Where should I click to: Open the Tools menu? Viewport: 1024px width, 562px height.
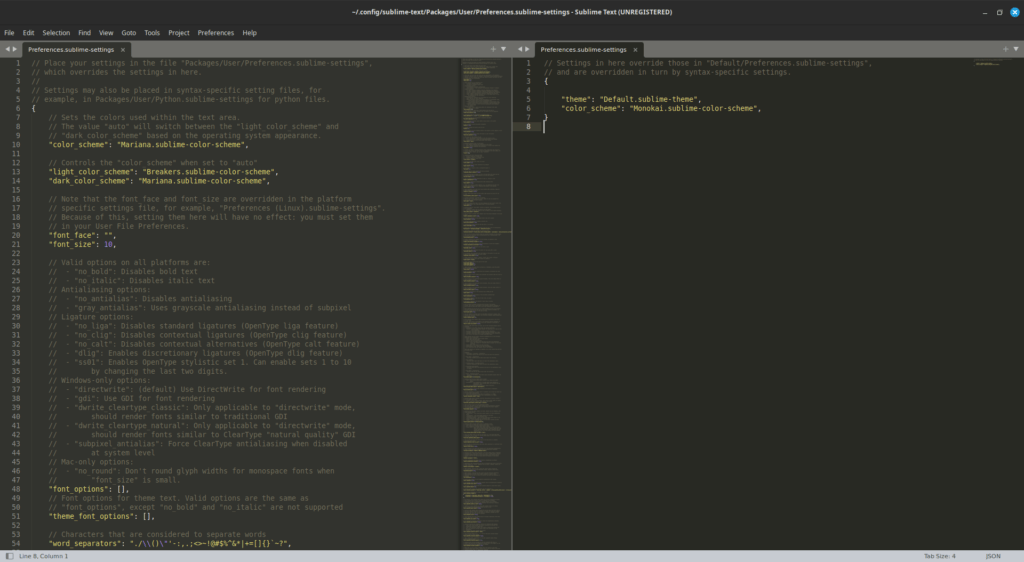pos(152,33)
